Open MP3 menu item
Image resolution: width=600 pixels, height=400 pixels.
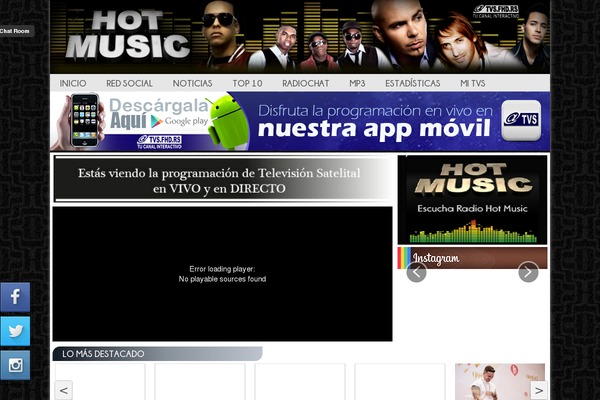[x=357, y=83]
